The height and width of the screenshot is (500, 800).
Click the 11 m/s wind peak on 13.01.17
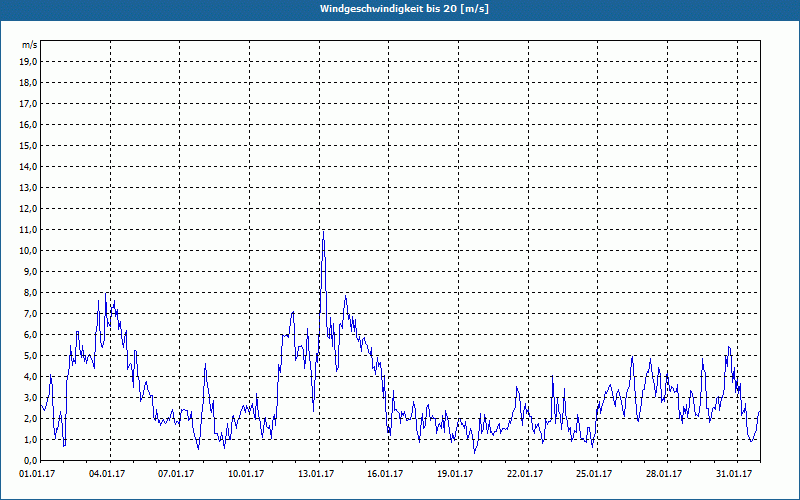coord(323,232)
